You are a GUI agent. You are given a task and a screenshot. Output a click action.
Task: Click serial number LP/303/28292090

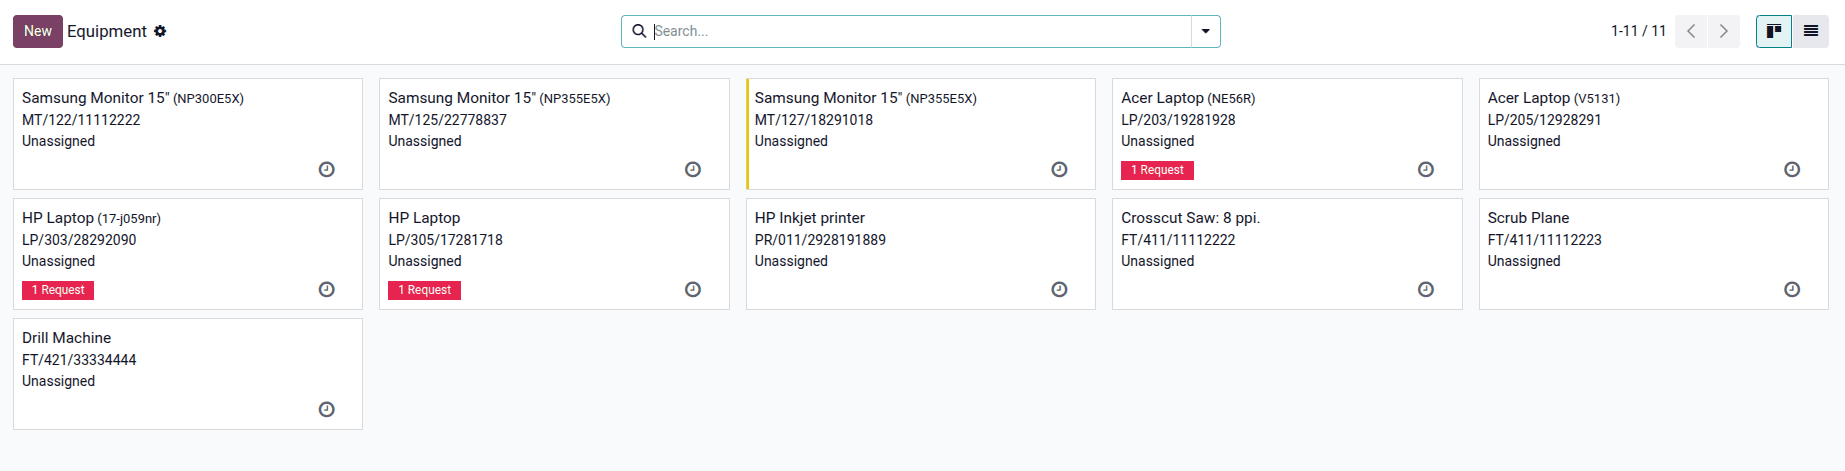(x=79, y=240)
